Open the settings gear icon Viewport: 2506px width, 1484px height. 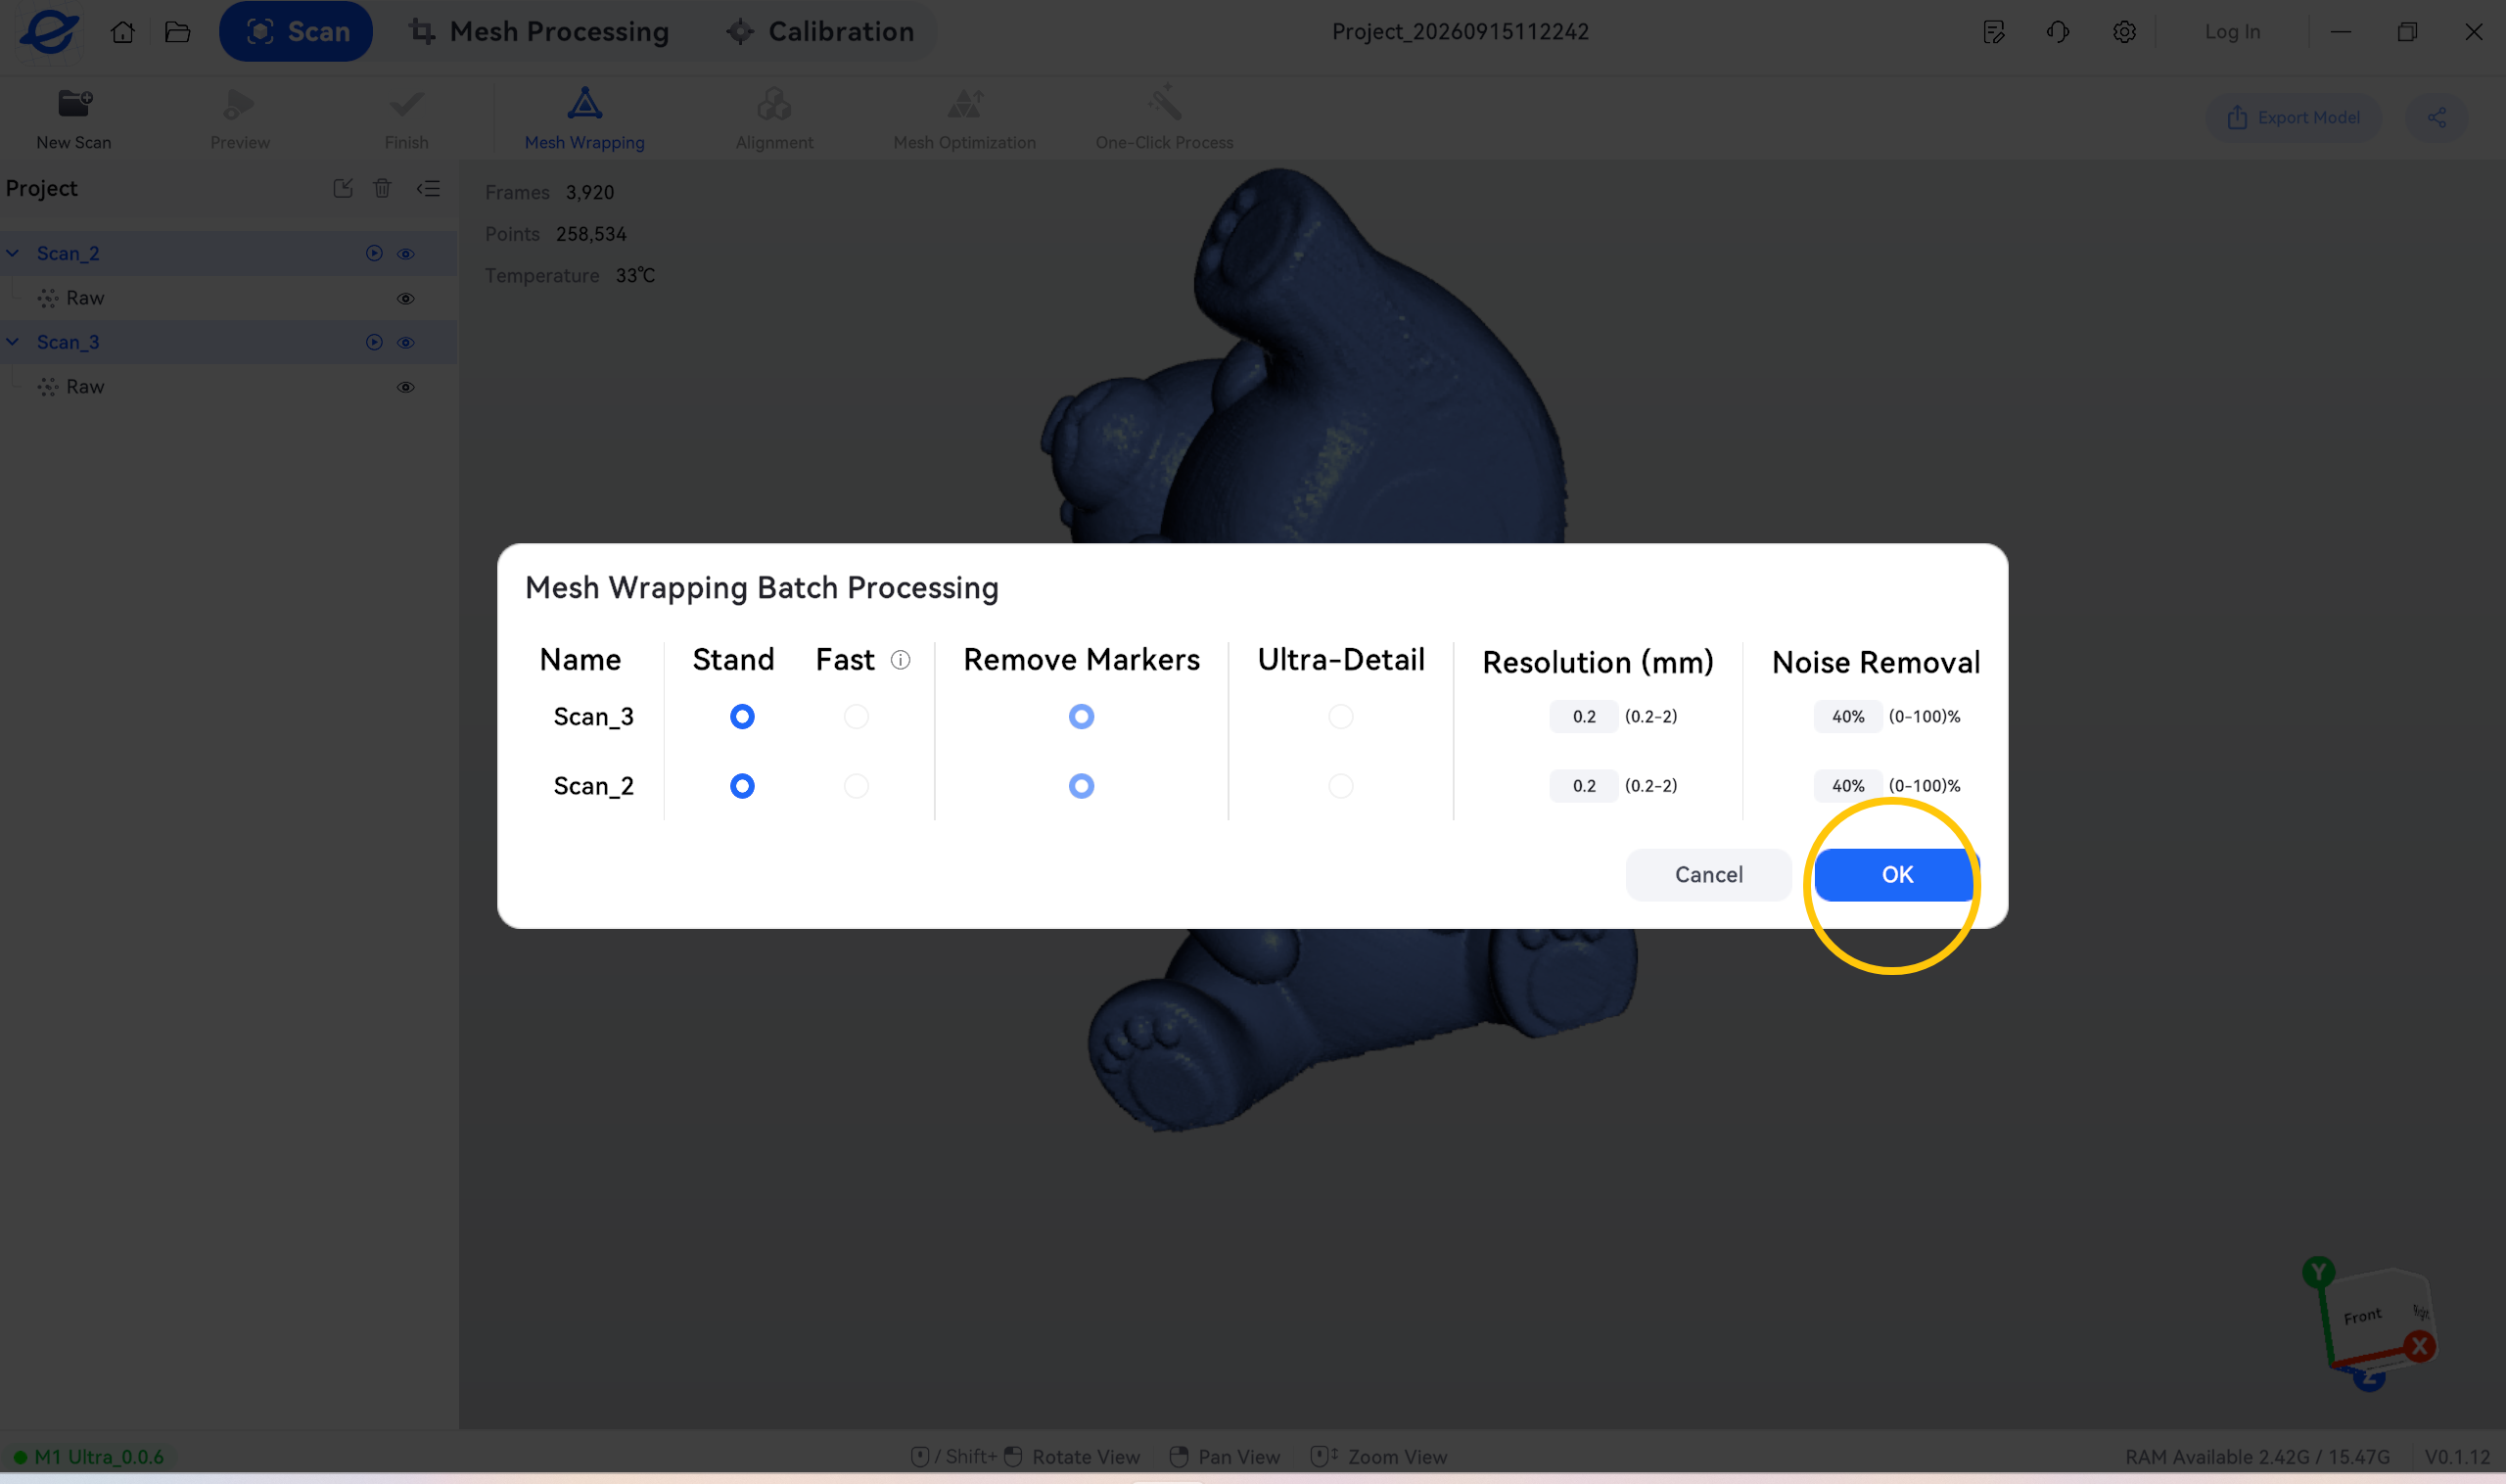click(2124, 32)
